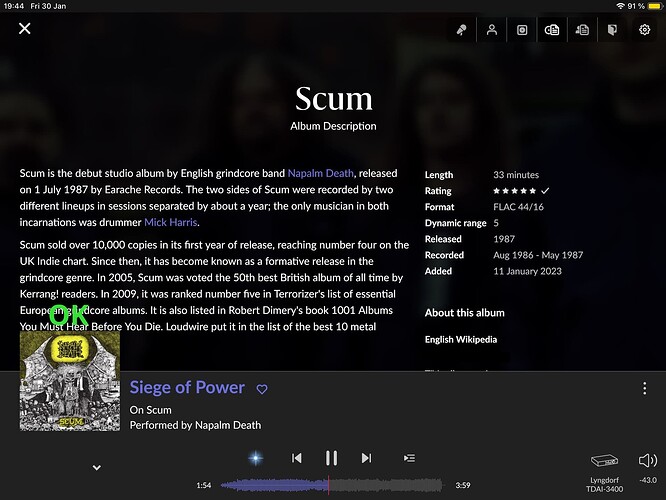
Task: Toggle Roon Radio sparkle icon
Action: coord(255,458)
